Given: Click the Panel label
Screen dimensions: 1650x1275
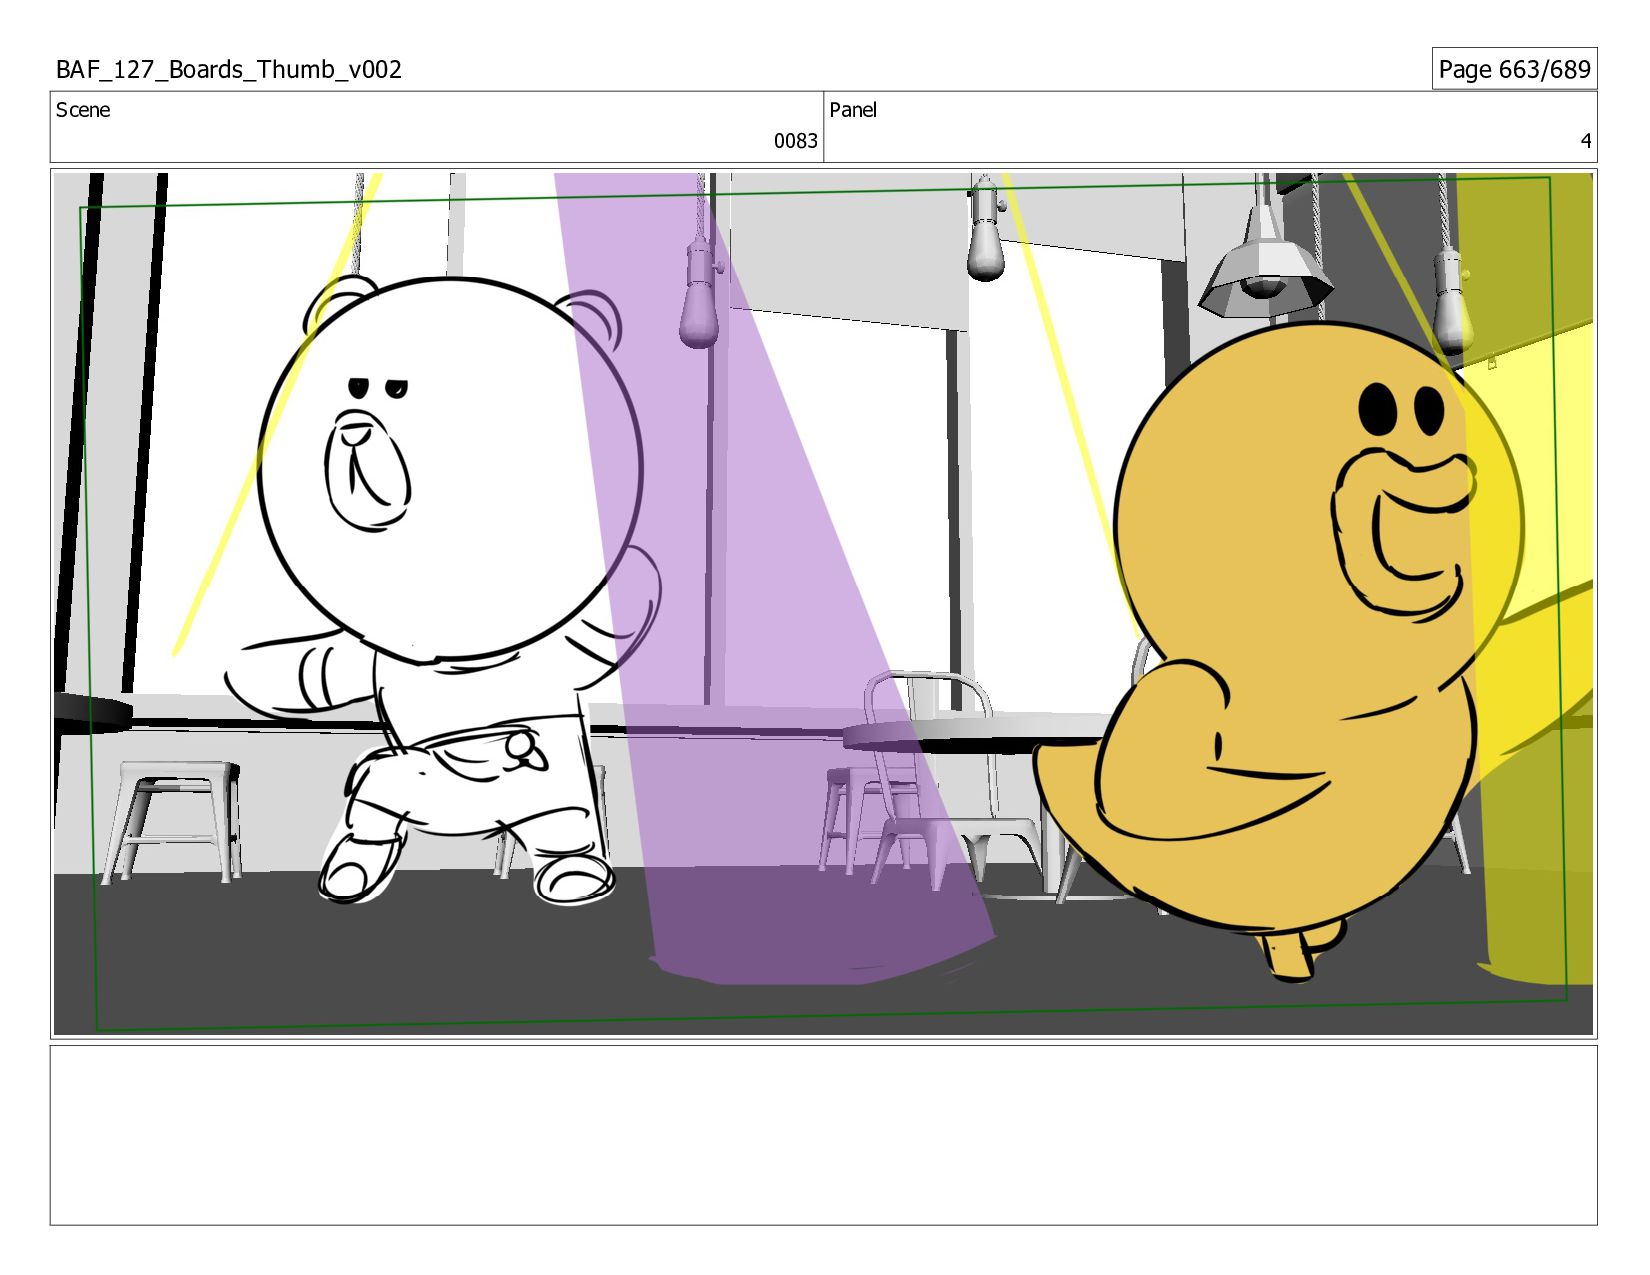Looking at the screenshot, I should pyautogui.click(x=853, y=110).
